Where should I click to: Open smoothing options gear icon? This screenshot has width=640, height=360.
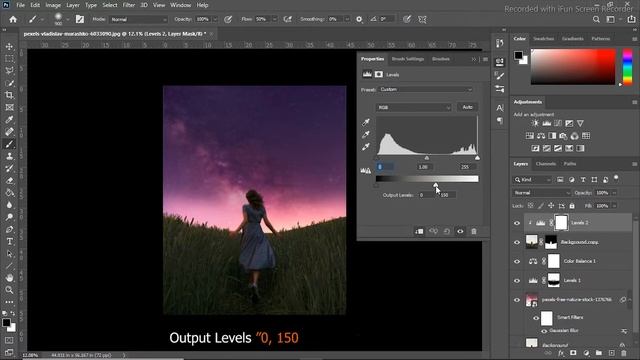pyautogui.click(x=359, y=19)
